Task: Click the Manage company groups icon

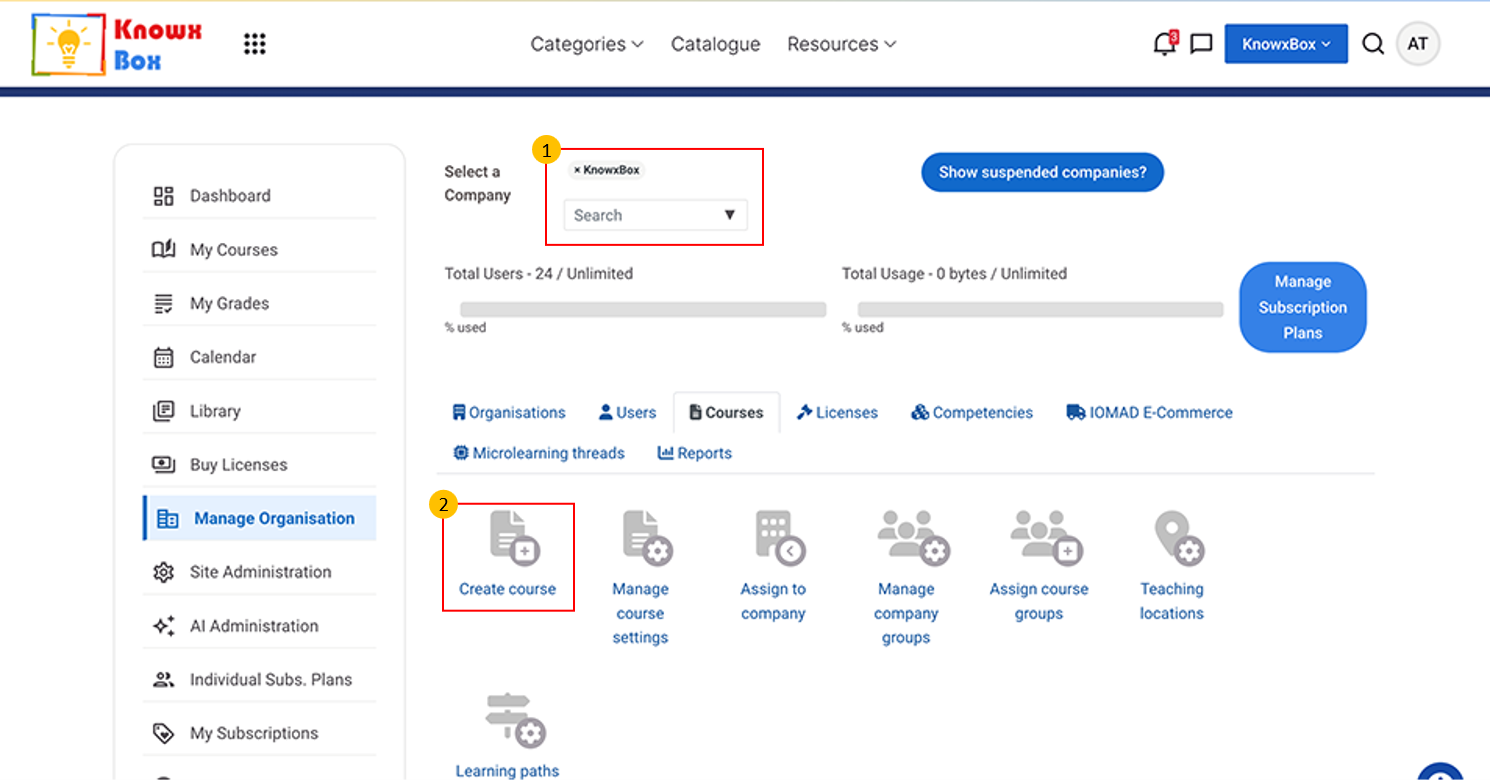Action: click(x=913, y=537)
